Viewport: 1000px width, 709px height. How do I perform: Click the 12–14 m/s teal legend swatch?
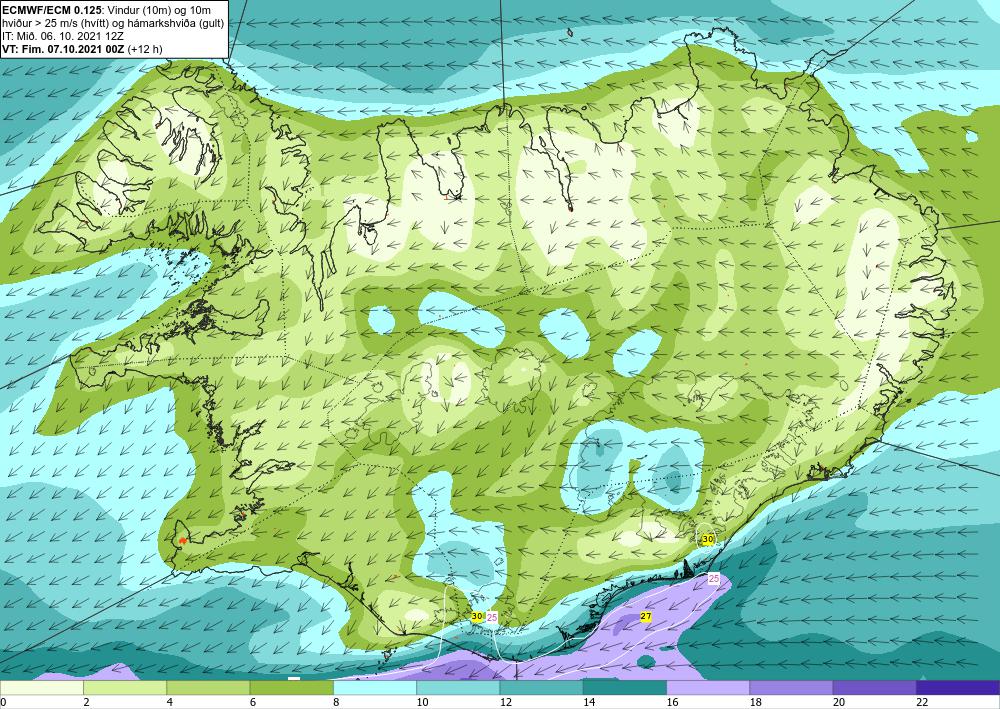pyautogui.click(x=541, y=688)
